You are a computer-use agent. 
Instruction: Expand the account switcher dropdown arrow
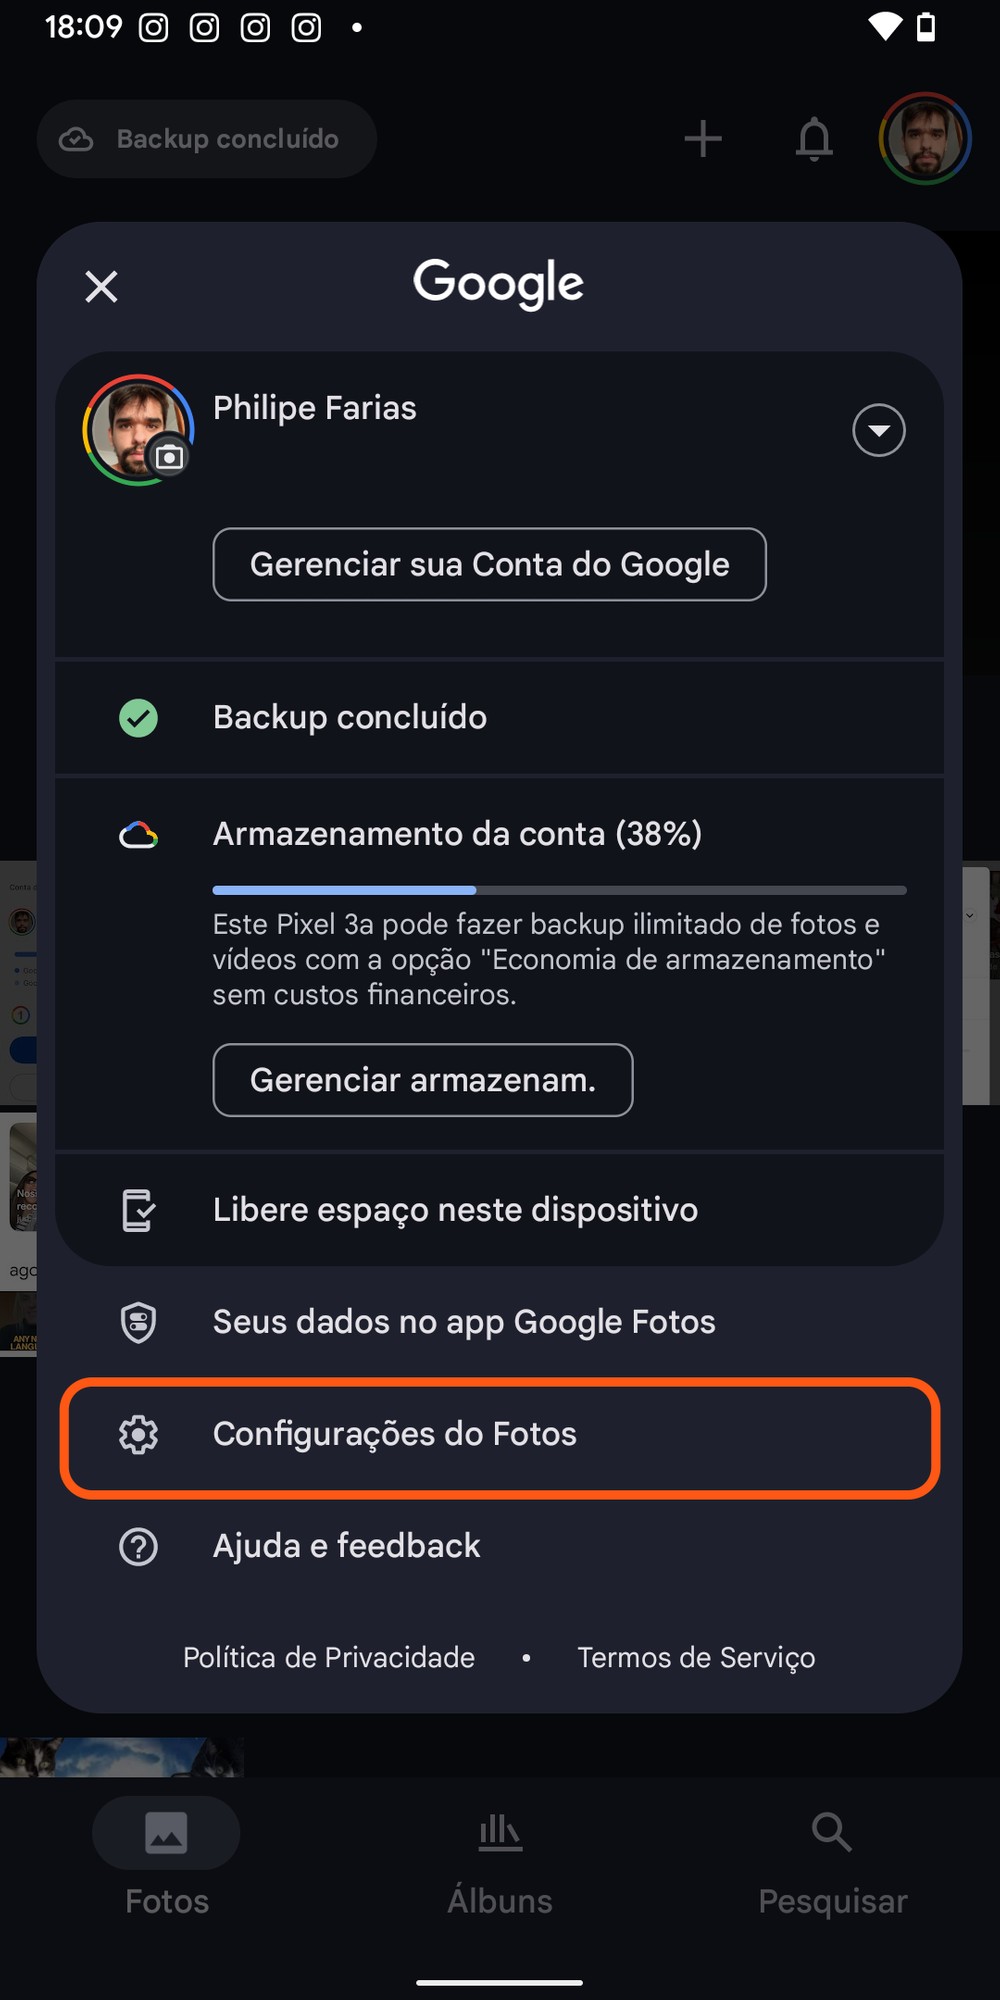click(x=878, y=430)
